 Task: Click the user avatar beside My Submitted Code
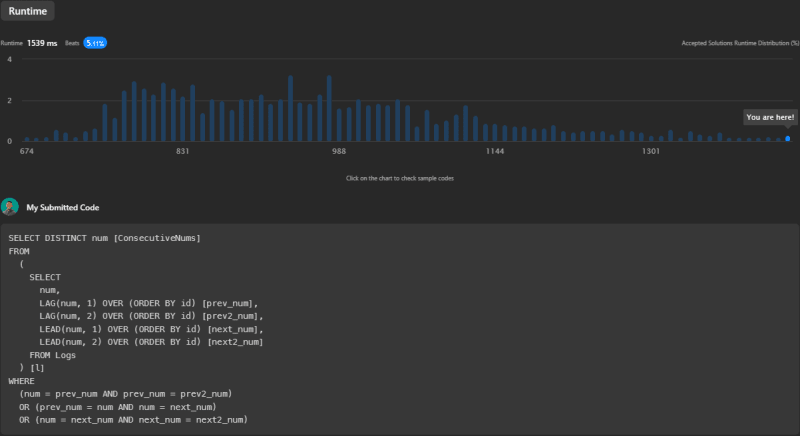tap(10, 207)
